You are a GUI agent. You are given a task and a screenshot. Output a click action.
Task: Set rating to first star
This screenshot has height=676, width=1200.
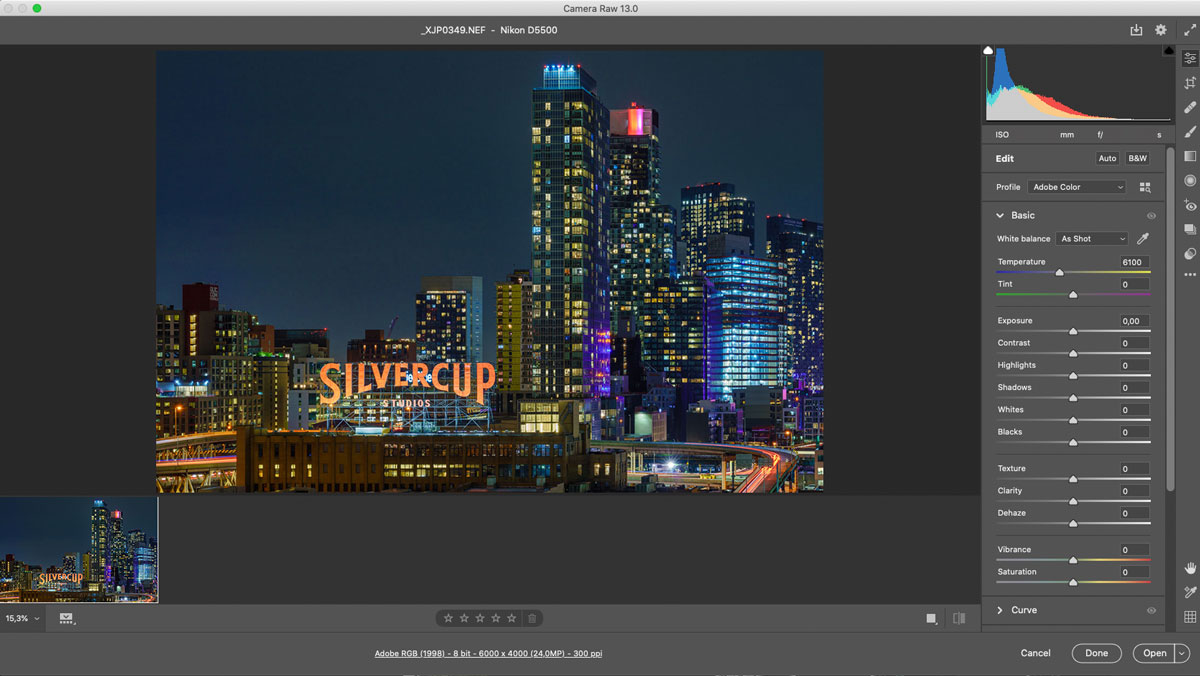448,618
